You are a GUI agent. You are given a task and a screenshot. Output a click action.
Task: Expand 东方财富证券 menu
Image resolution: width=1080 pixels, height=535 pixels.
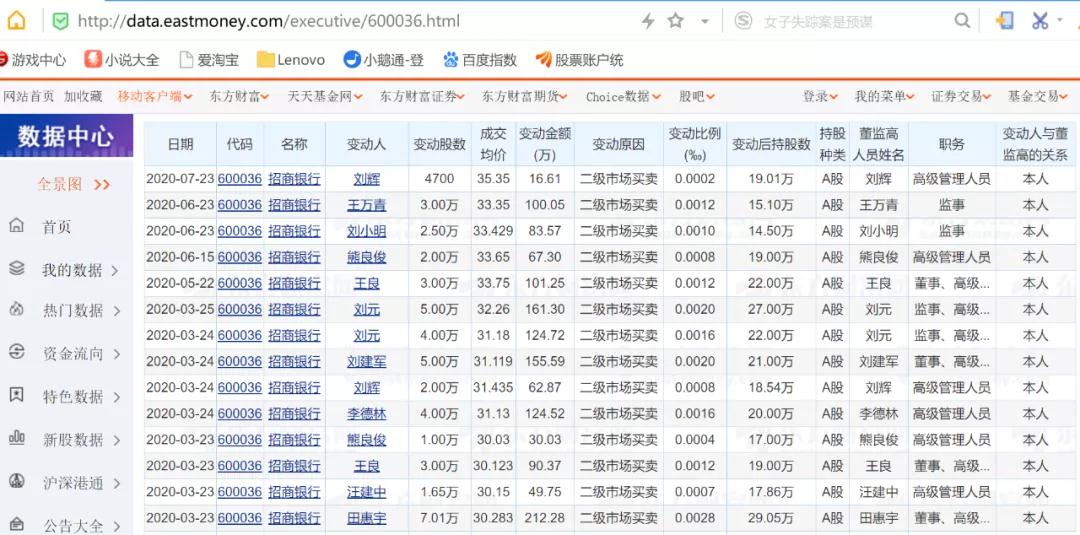[422, 96]
